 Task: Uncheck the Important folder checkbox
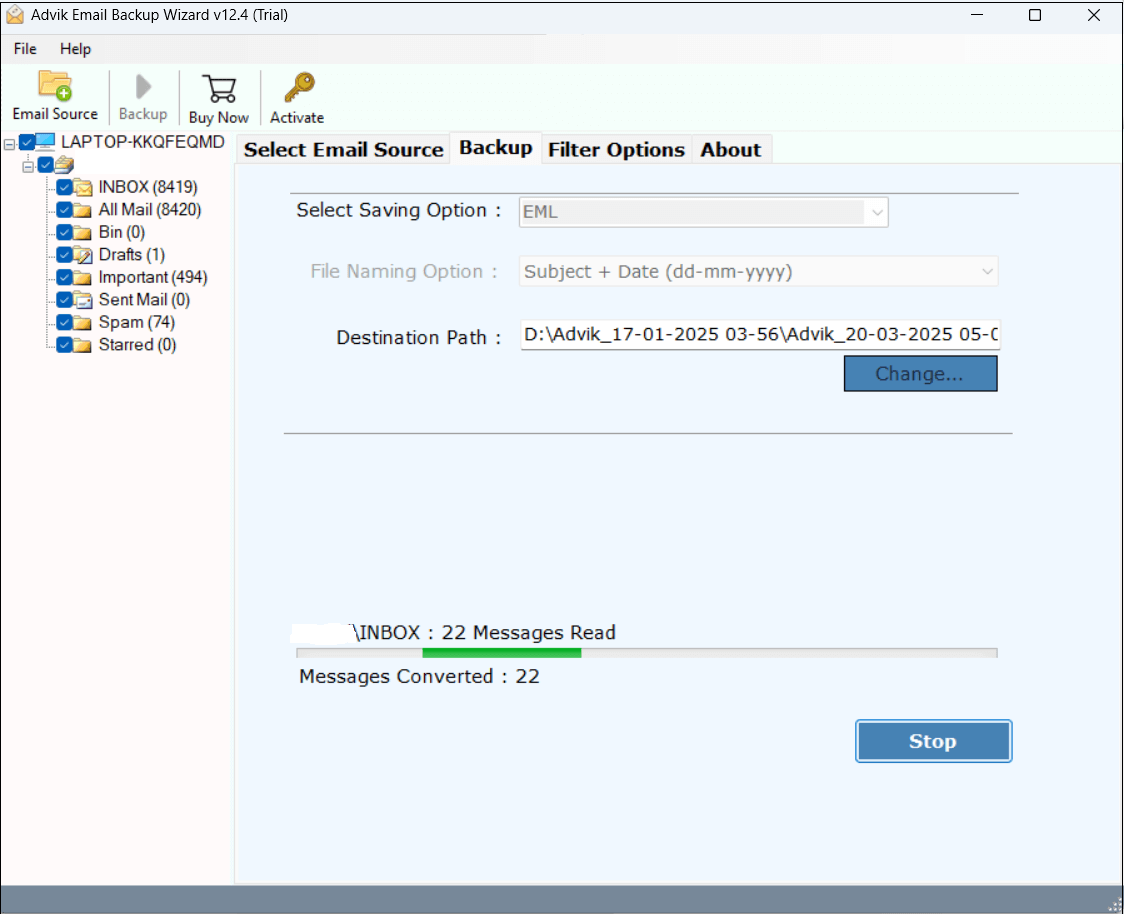coord(64,277)
